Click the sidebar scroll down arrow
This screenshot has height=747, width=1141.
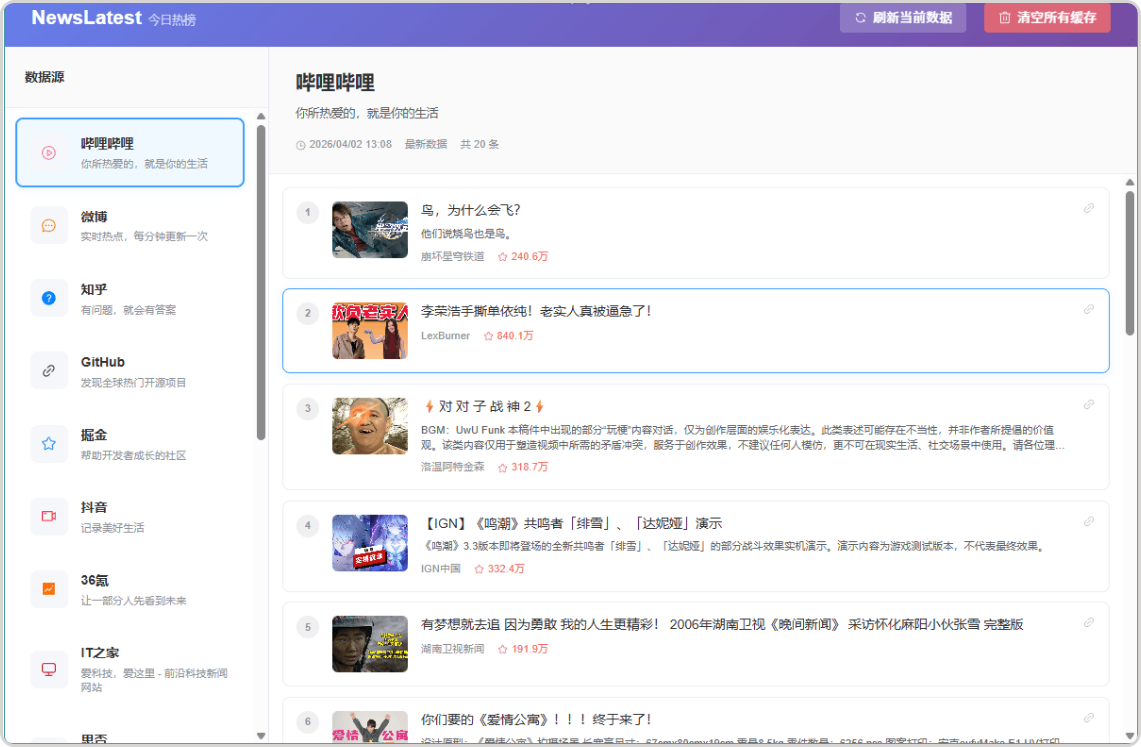coord(261,736)
